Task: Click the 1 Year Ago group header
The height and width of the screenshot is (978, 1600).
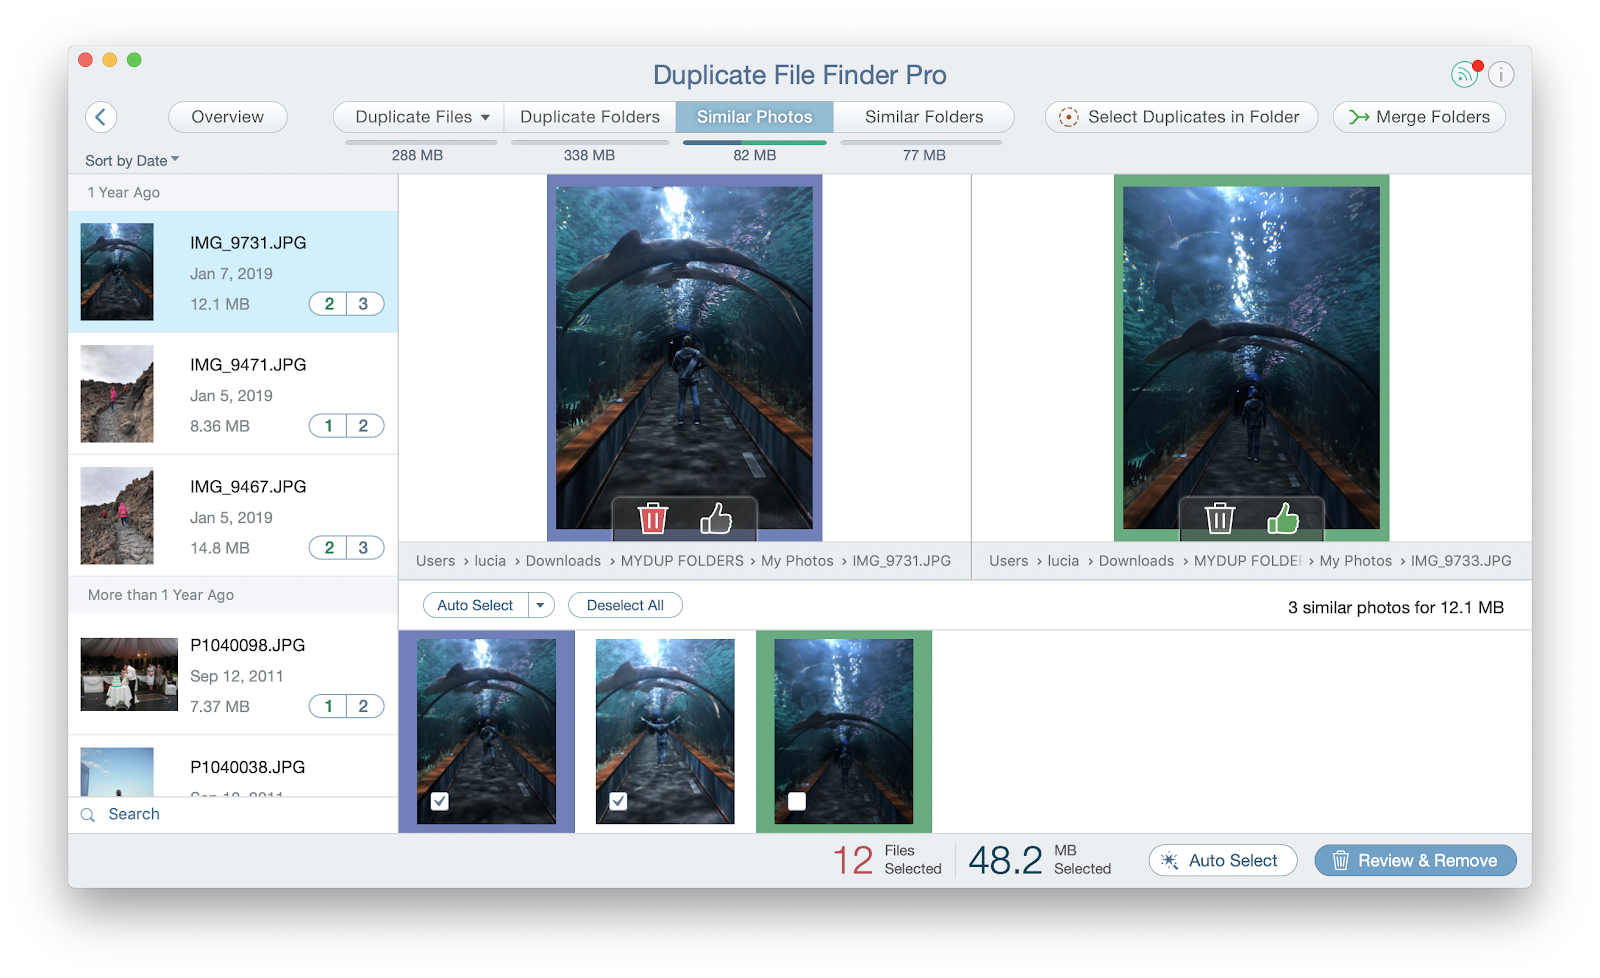Action: pyautogui.click(x=124, y=193)
